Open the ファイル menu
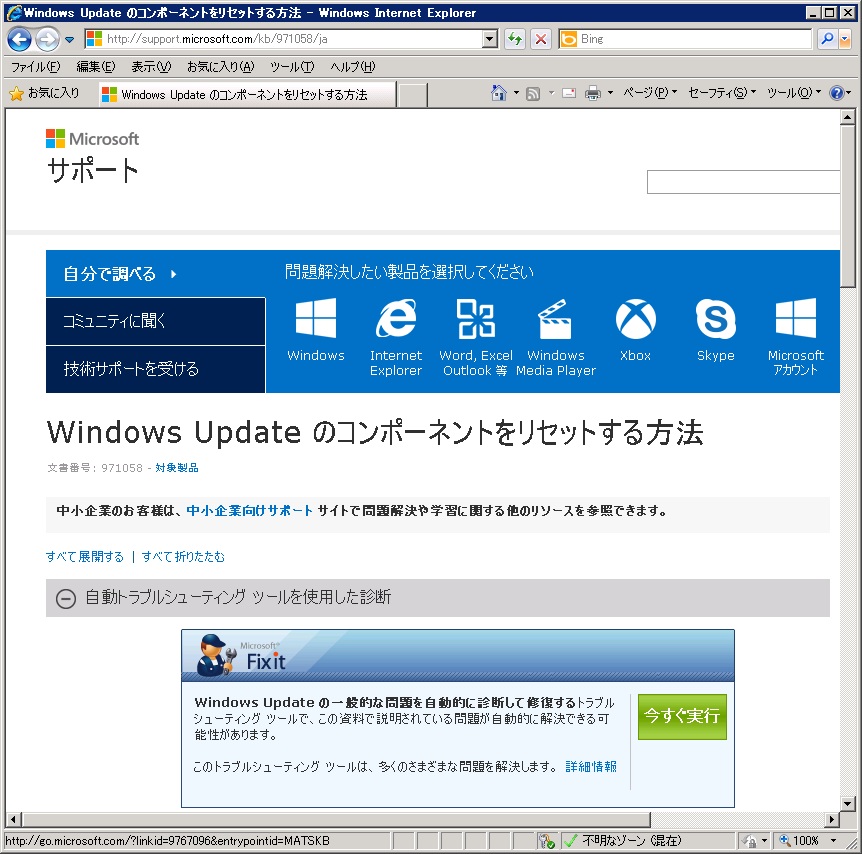 [35, 67]
